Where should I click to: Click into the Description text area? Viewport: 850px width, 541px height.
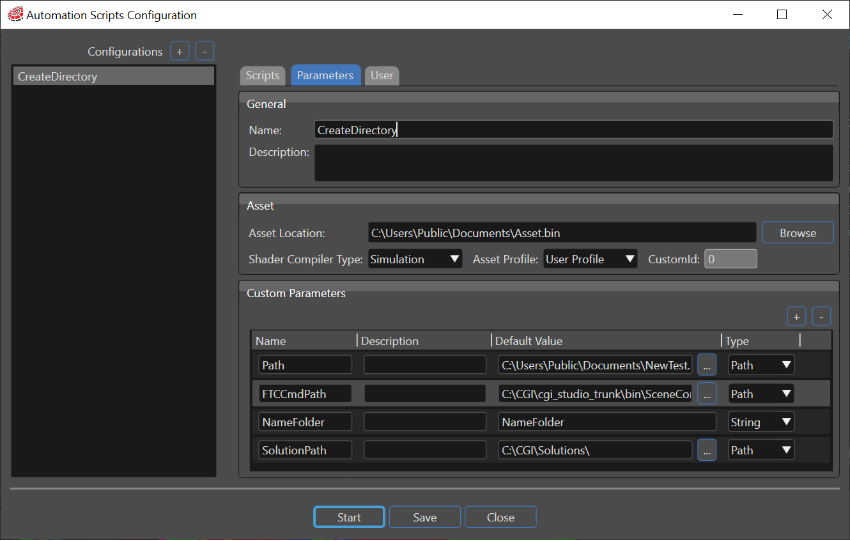(574, 163)
